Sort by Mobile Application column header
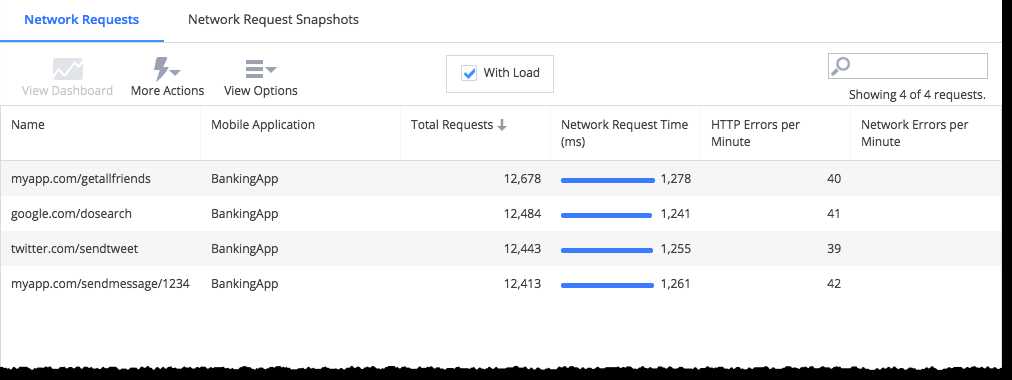This screenshot has height=380, width=1012. pyautogui.click(x=263, y=125)
